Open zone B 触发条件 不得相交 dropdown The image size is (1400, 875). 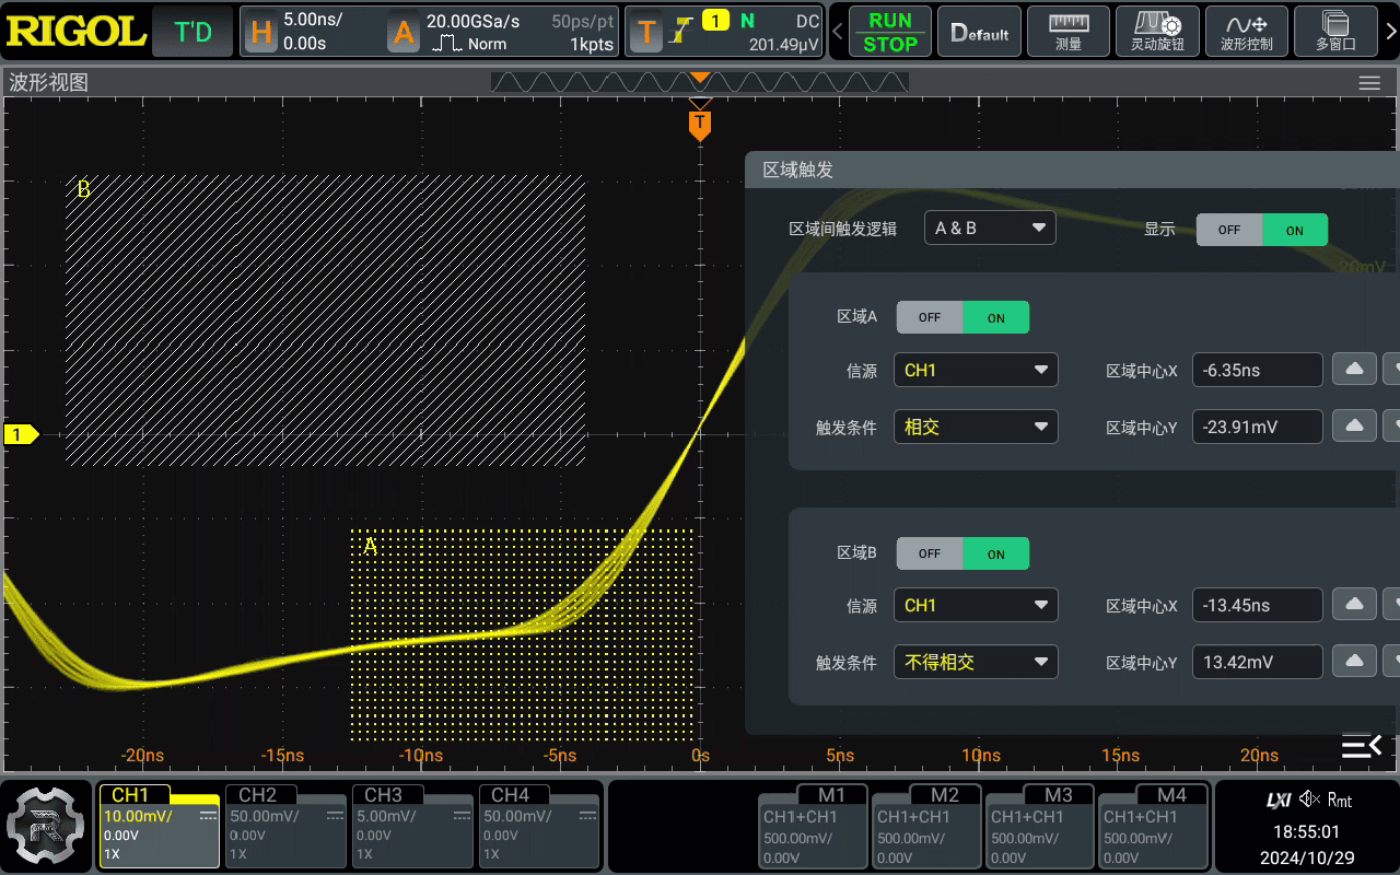[975, 661]
